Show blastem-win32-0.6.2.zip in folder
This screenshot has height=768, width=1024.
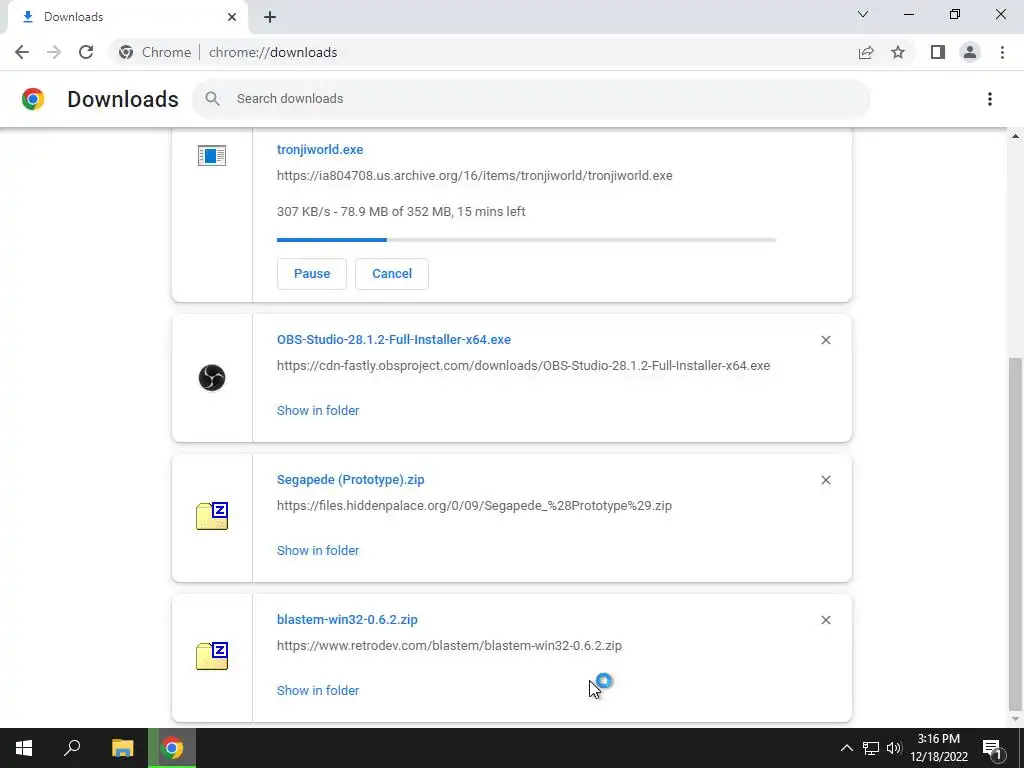pos(318,690)
